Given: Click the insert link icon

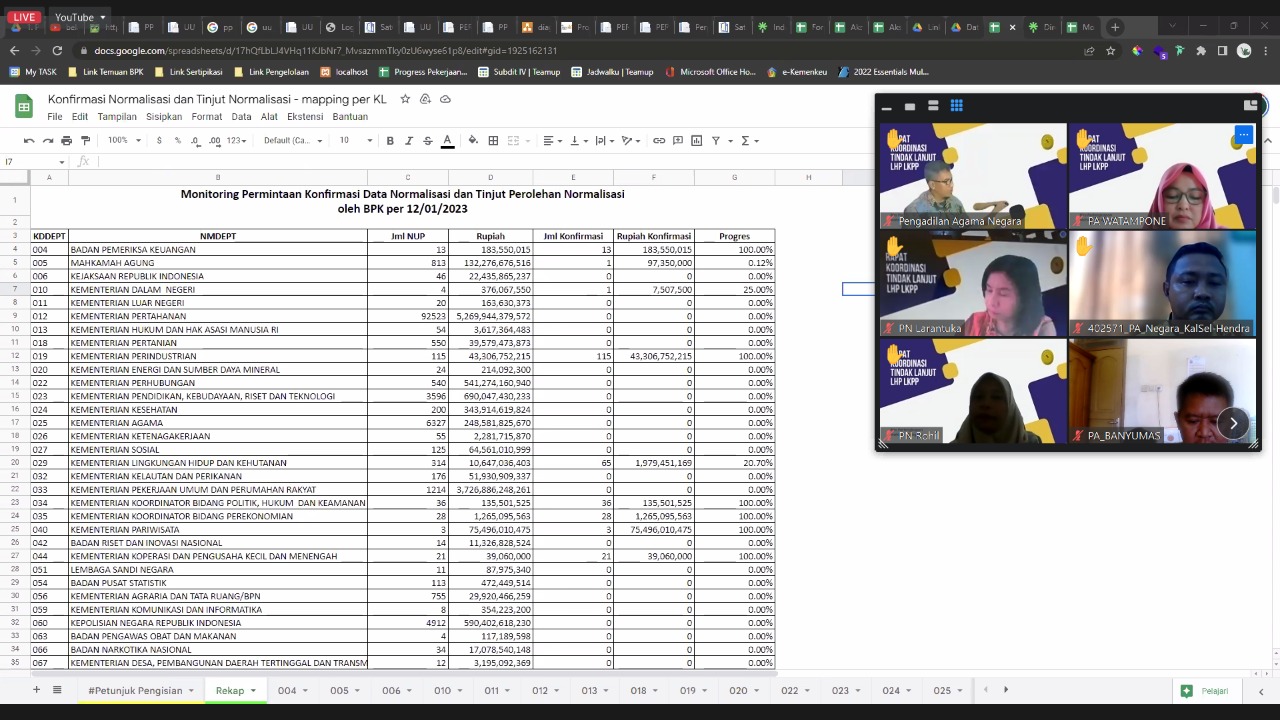Looking at the screenshot, I should [659, 141].
